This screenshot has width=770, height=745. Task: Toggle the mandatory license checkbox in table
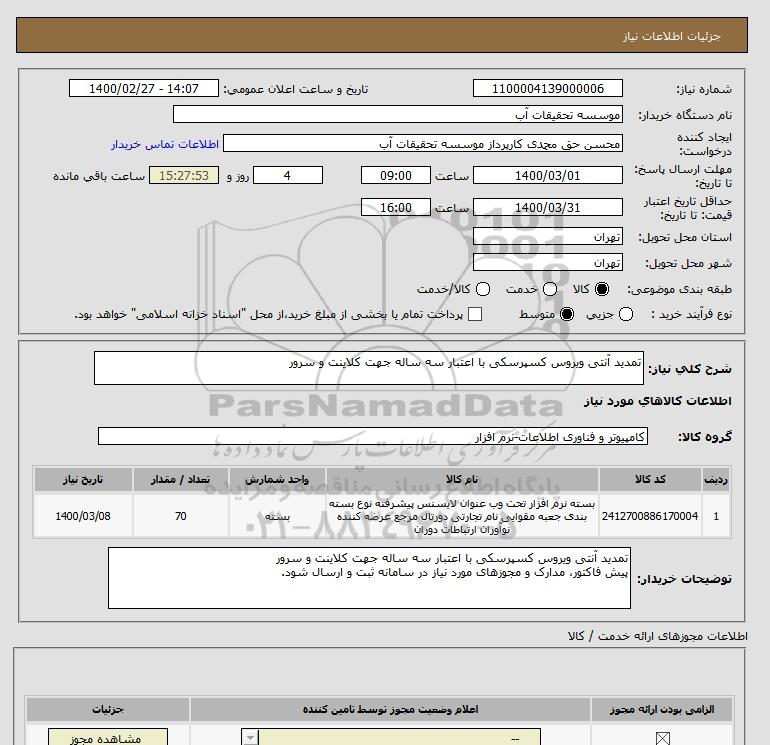coord(662,738)
